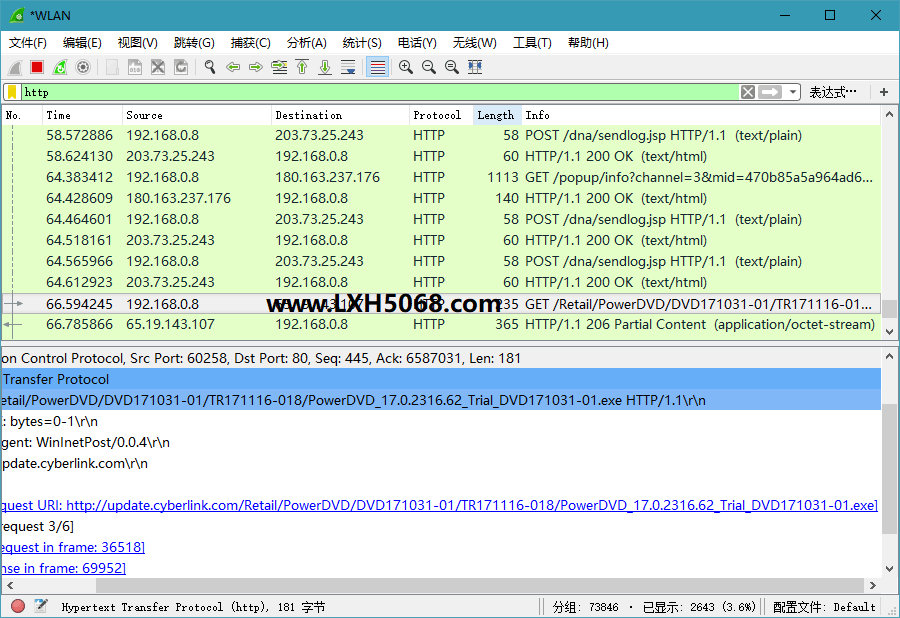The image size is (900, 618).
Task: Open the 工具(T) menu
Action: [532, 43]
